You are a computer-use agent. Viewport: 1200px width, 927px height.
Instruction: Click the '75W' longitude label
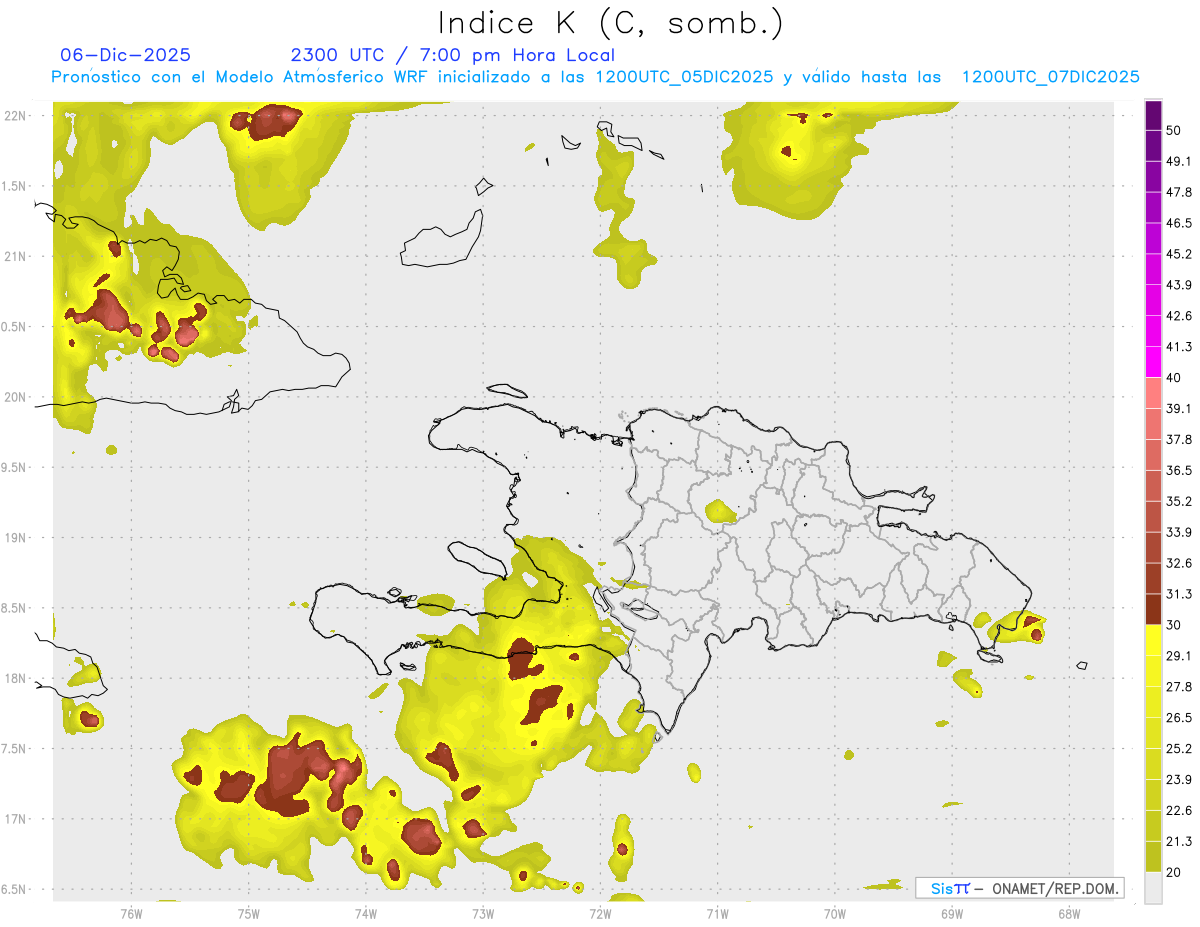248,913
